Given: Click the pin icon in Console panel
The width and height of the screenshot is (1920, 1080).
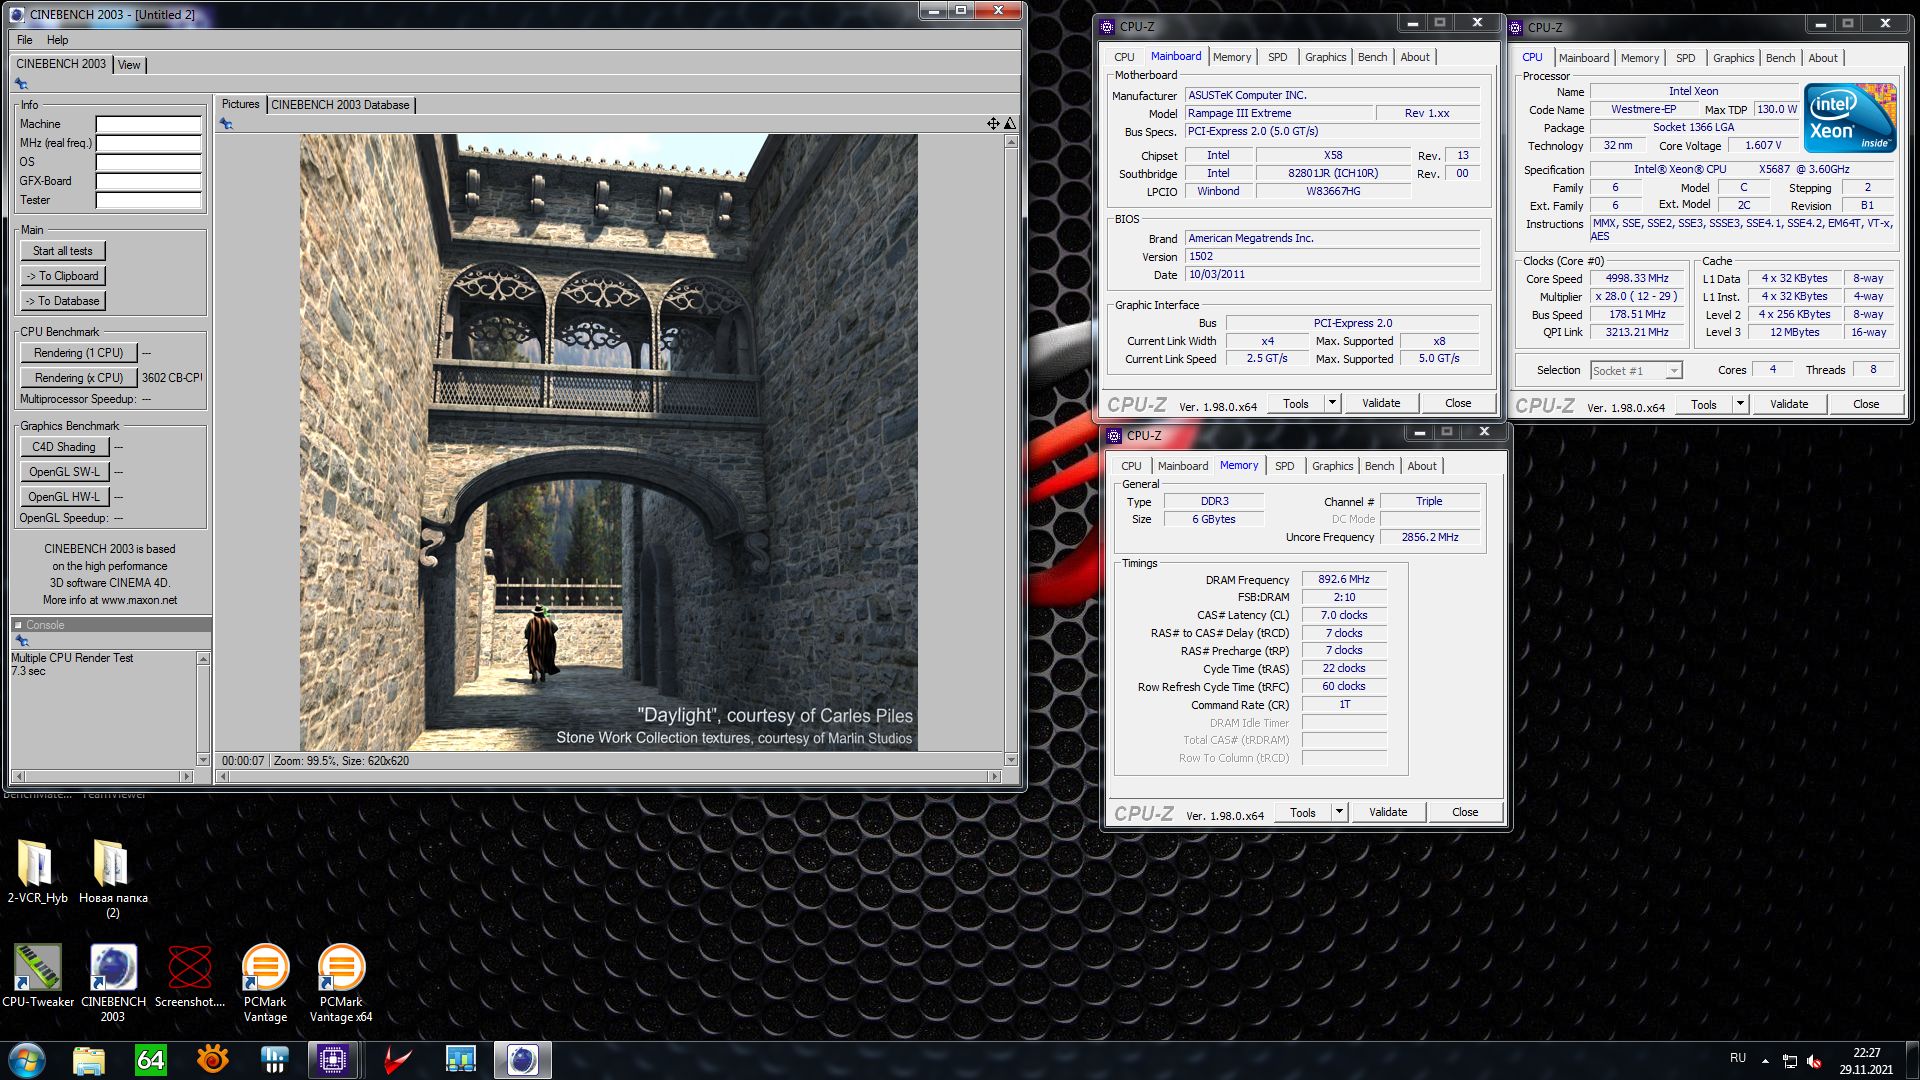Looking at the screenshot, I should tap(21, 641).
